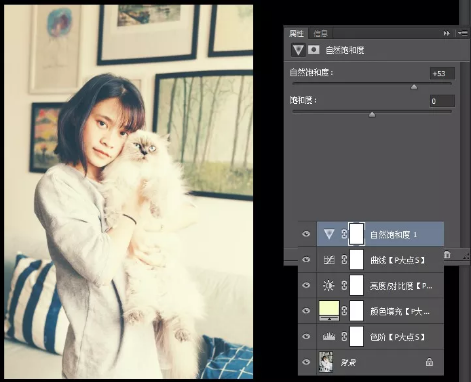Open the Properties panel flyout menu
The height and width of the screenshot is (382, 471).
tap(462, 33)
